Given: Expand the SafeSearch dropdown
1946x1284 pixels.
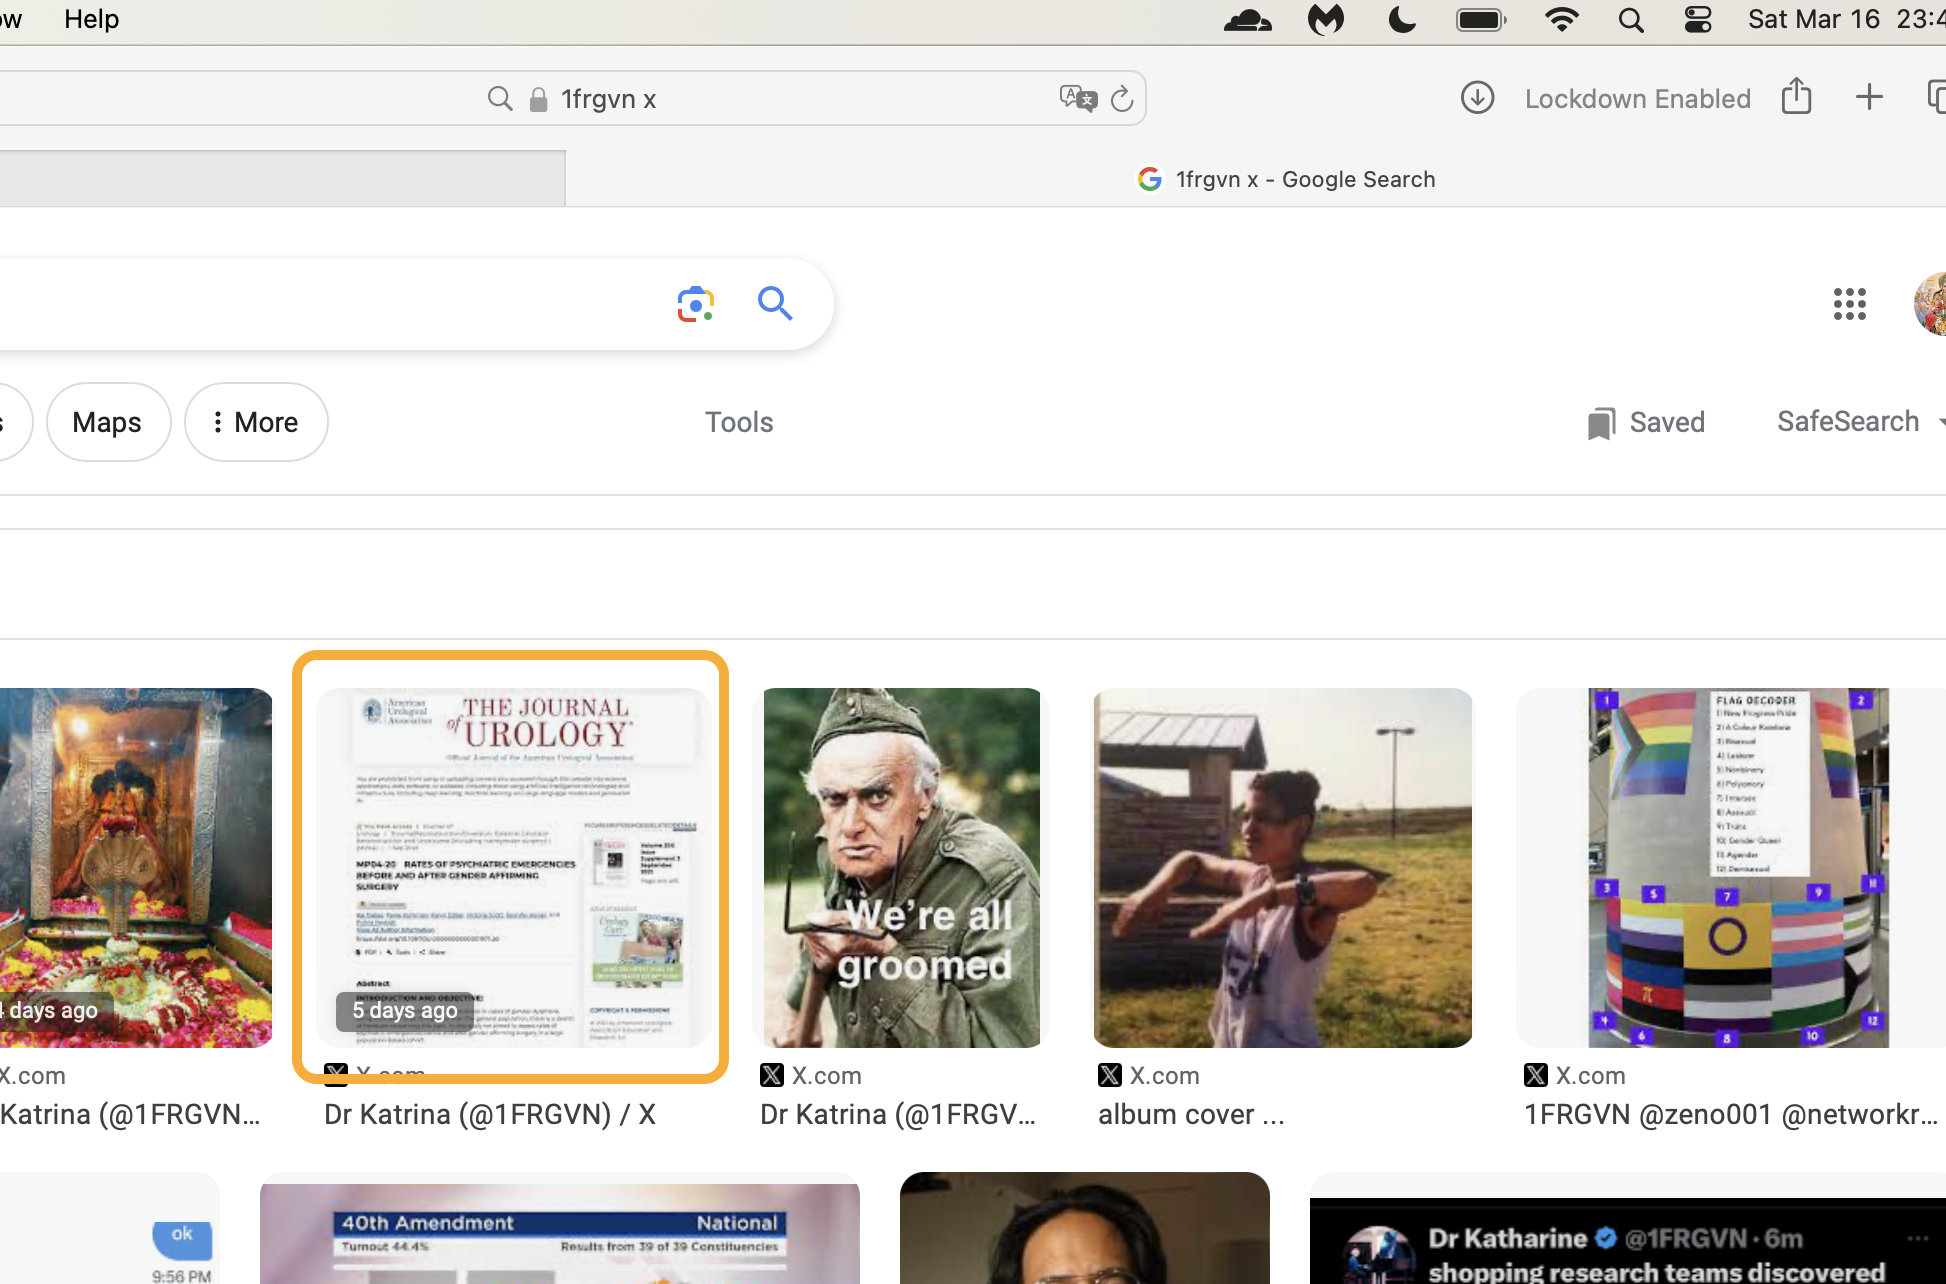Looking at the screenshot, I should tap(1860, 421).
